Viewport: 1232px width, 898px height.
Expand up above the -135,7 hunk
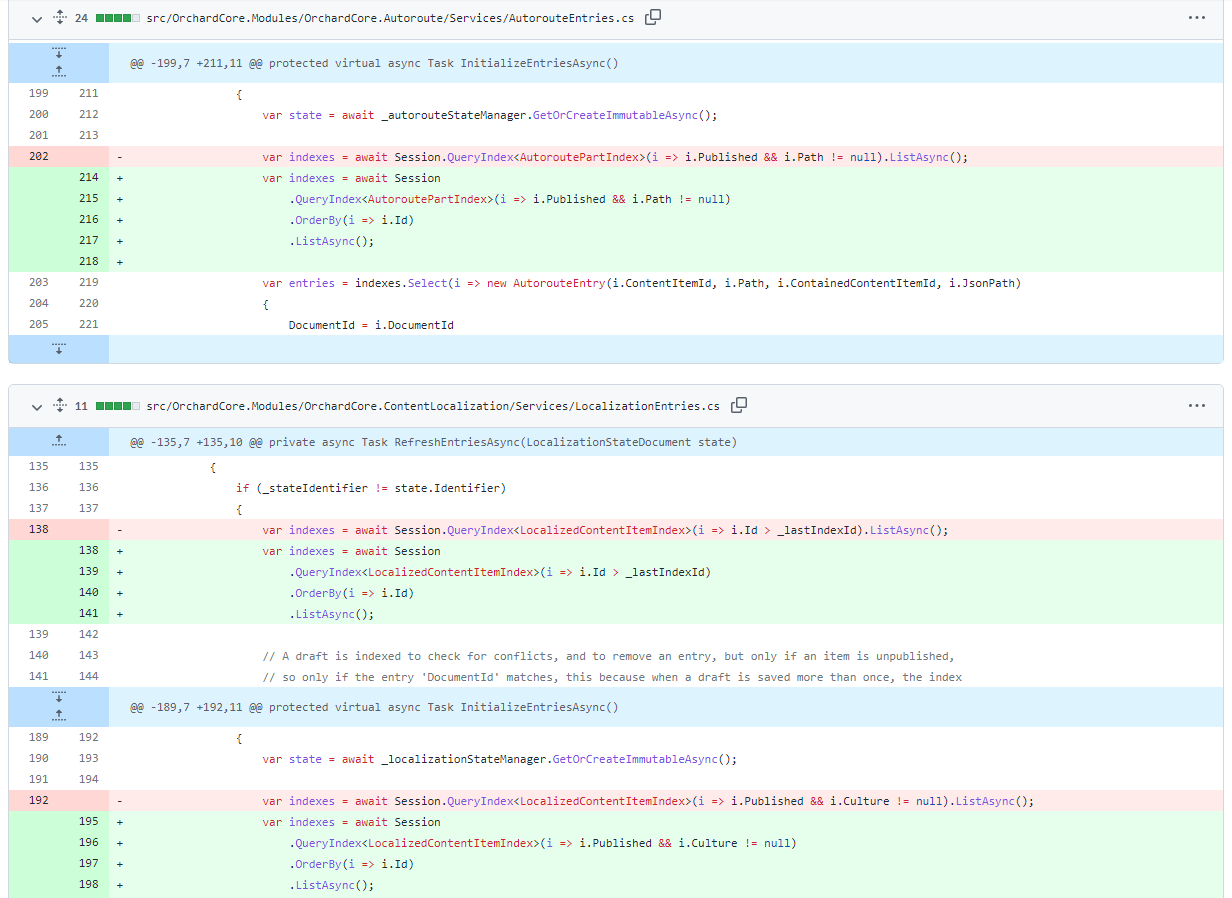point(59,441)
